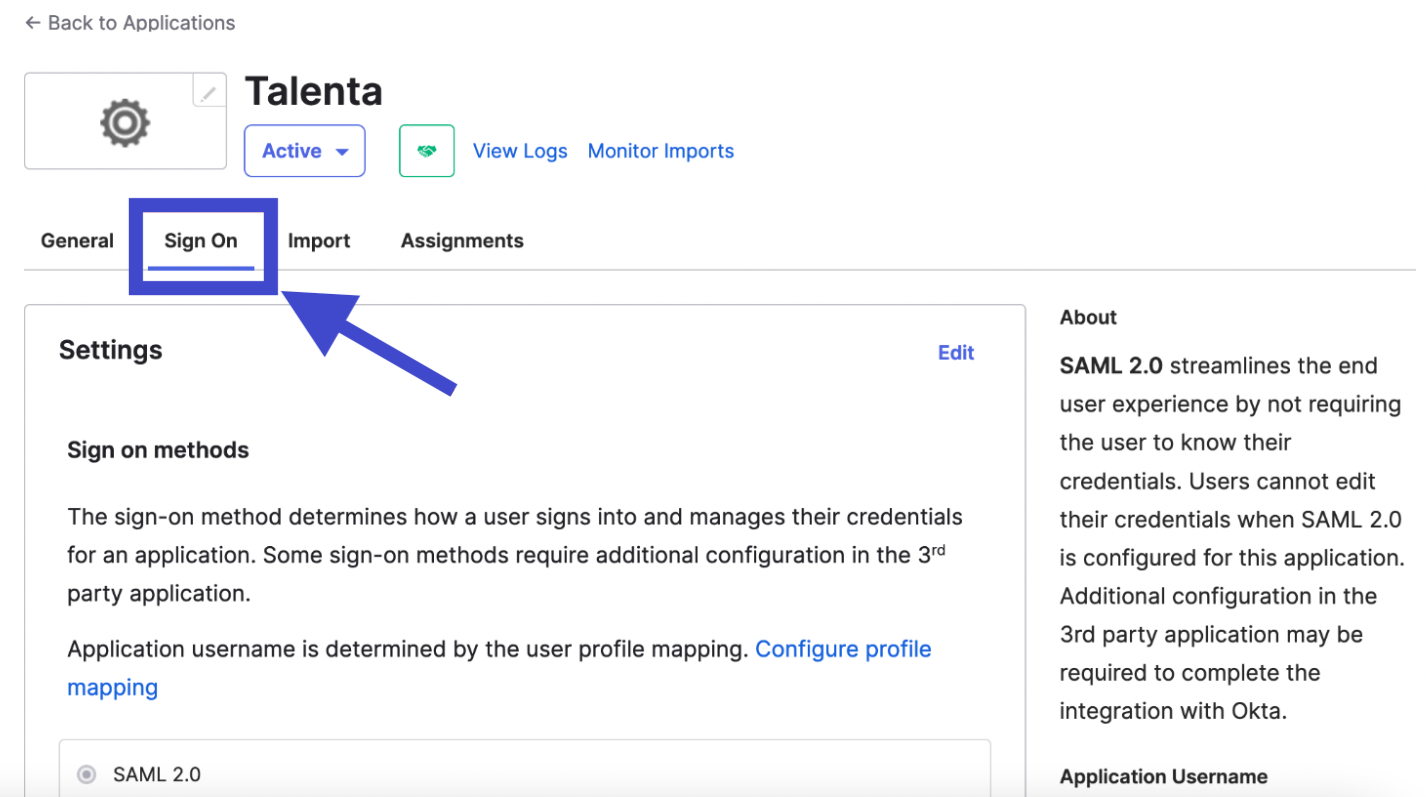Click the gear application logo

pyautogui.click(x=125, y=122)
